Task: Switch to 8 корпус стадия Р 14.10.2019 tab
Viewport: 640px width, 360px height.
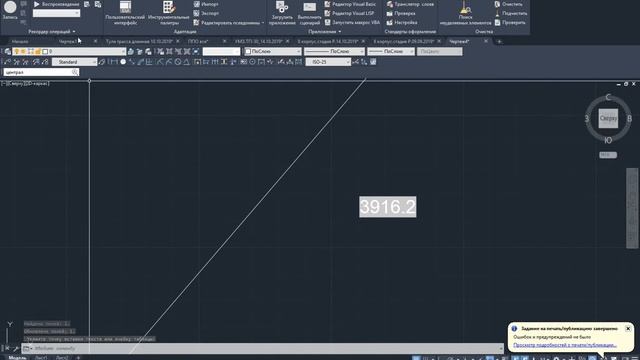Action: pos(327,41)
